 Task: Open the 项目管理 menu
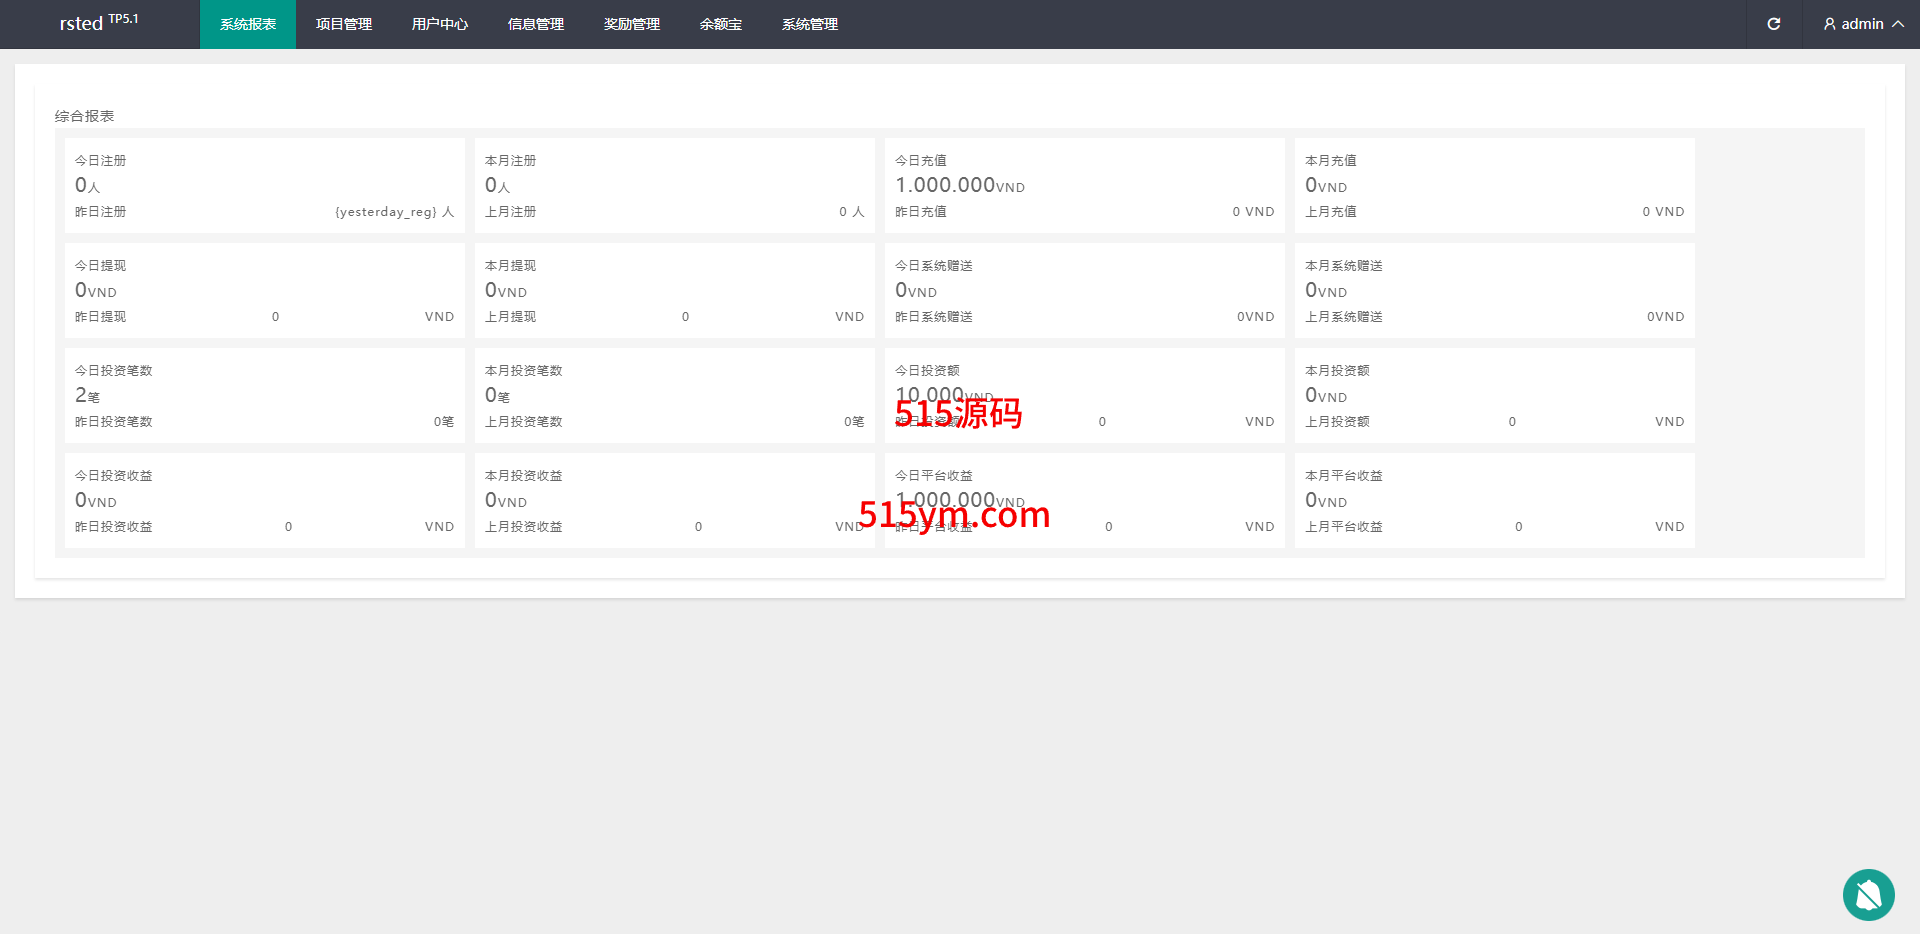pos(344,24)
